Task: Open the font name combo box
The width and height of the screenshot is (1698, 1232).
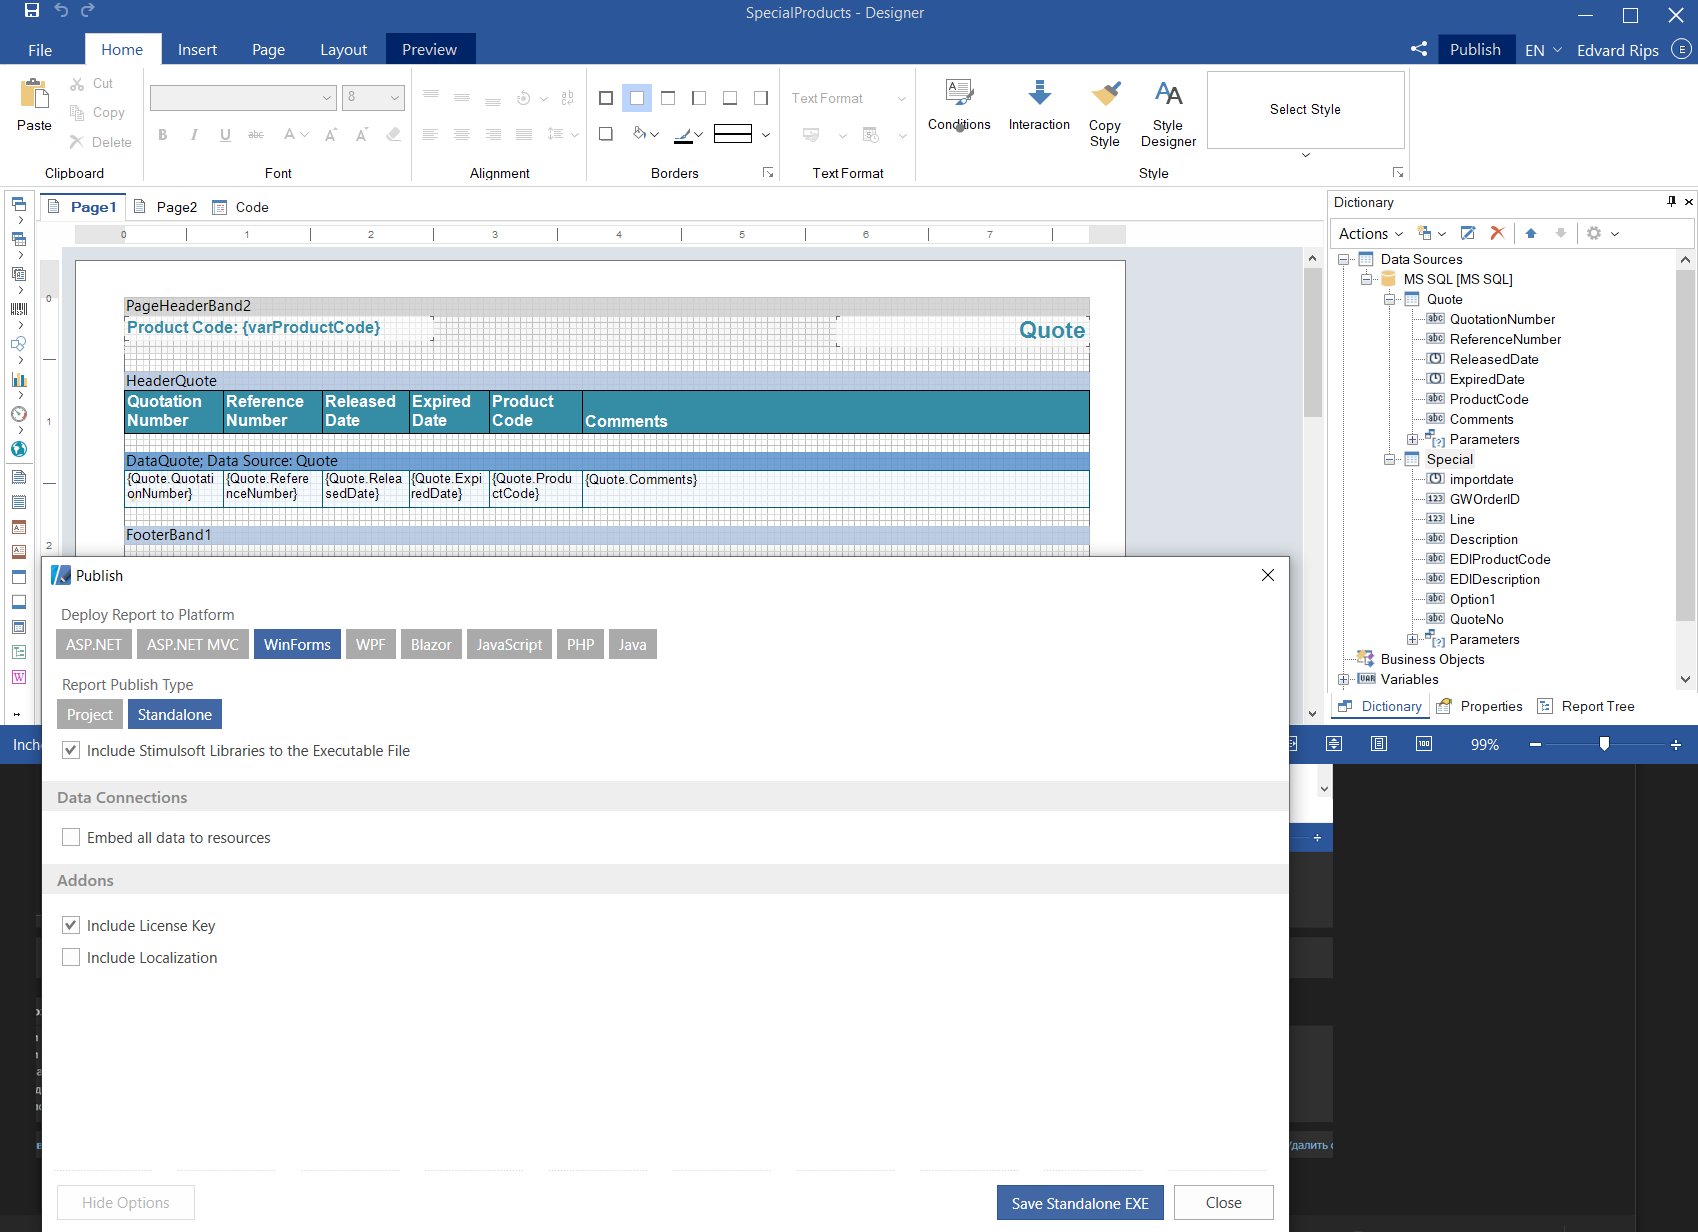Action: pos(242,97)
